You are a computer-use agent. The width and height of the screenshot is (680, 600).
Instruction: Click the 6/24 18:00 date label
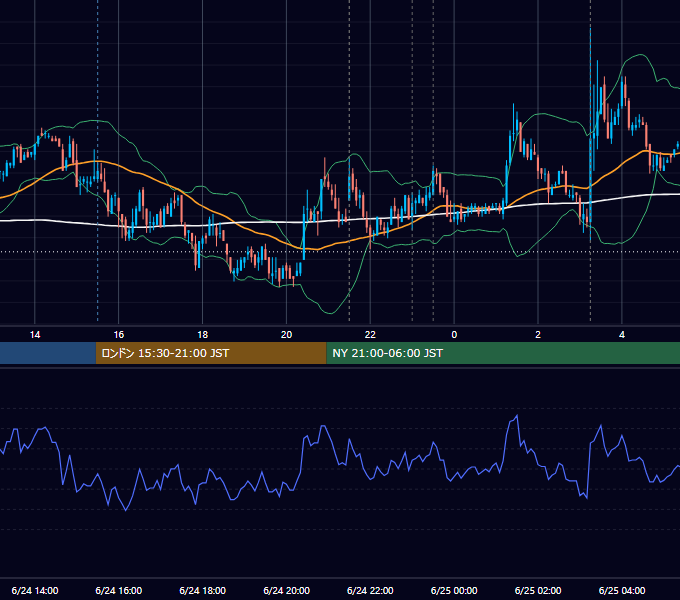tap(203, 590)
